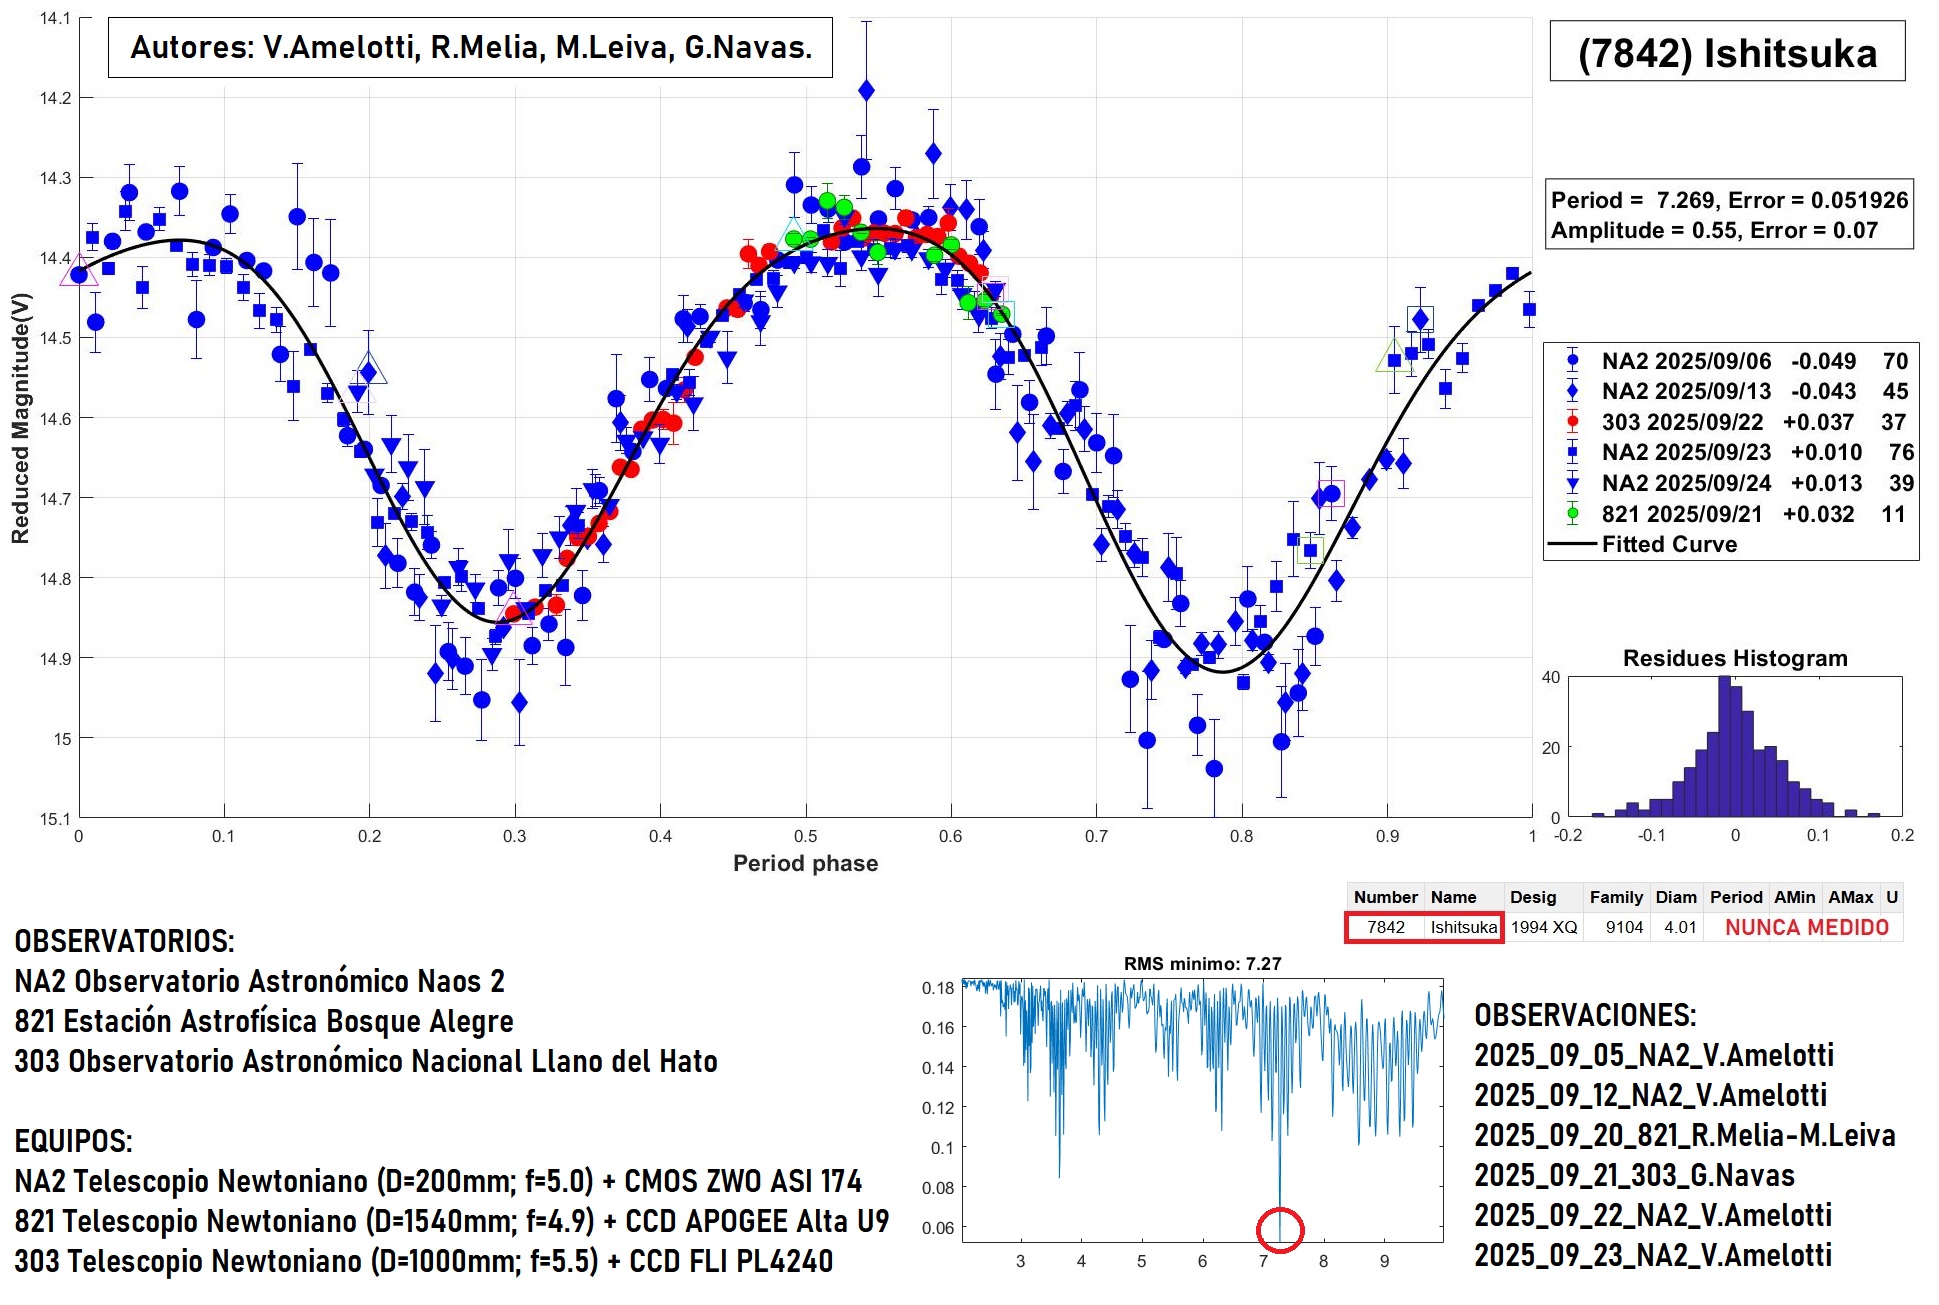This screenshot has height=1305, width=1939.
Task: Click the red circle legend marker for 303 2025/09/22
Action: pos(1572,422)
